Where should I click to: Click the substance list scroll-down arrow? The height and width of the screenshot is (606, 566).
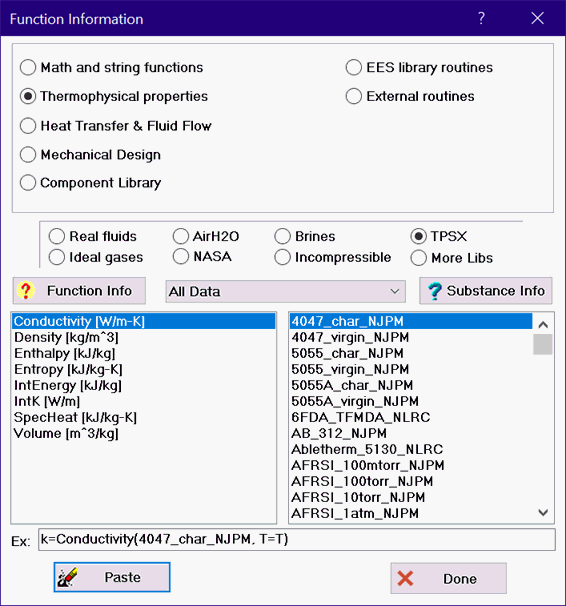point(543,513)
